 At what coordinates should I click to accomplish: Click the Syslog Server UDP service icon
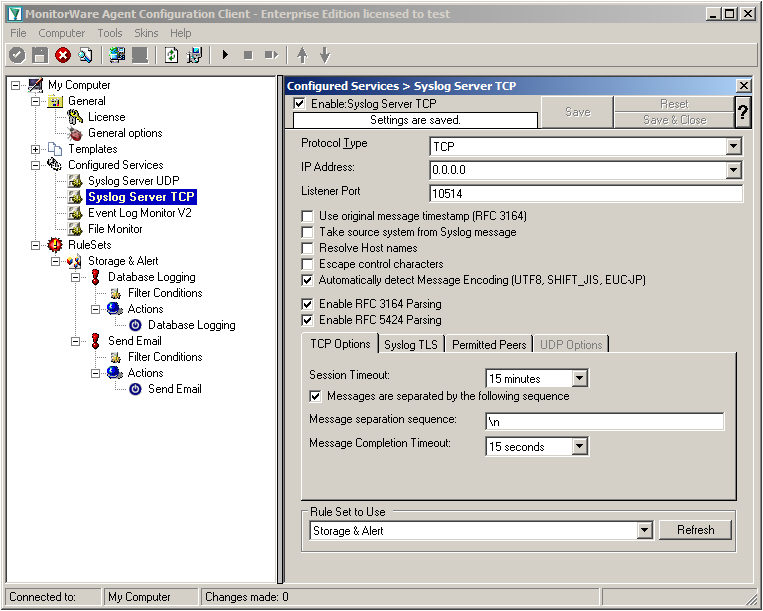point(75,181)
